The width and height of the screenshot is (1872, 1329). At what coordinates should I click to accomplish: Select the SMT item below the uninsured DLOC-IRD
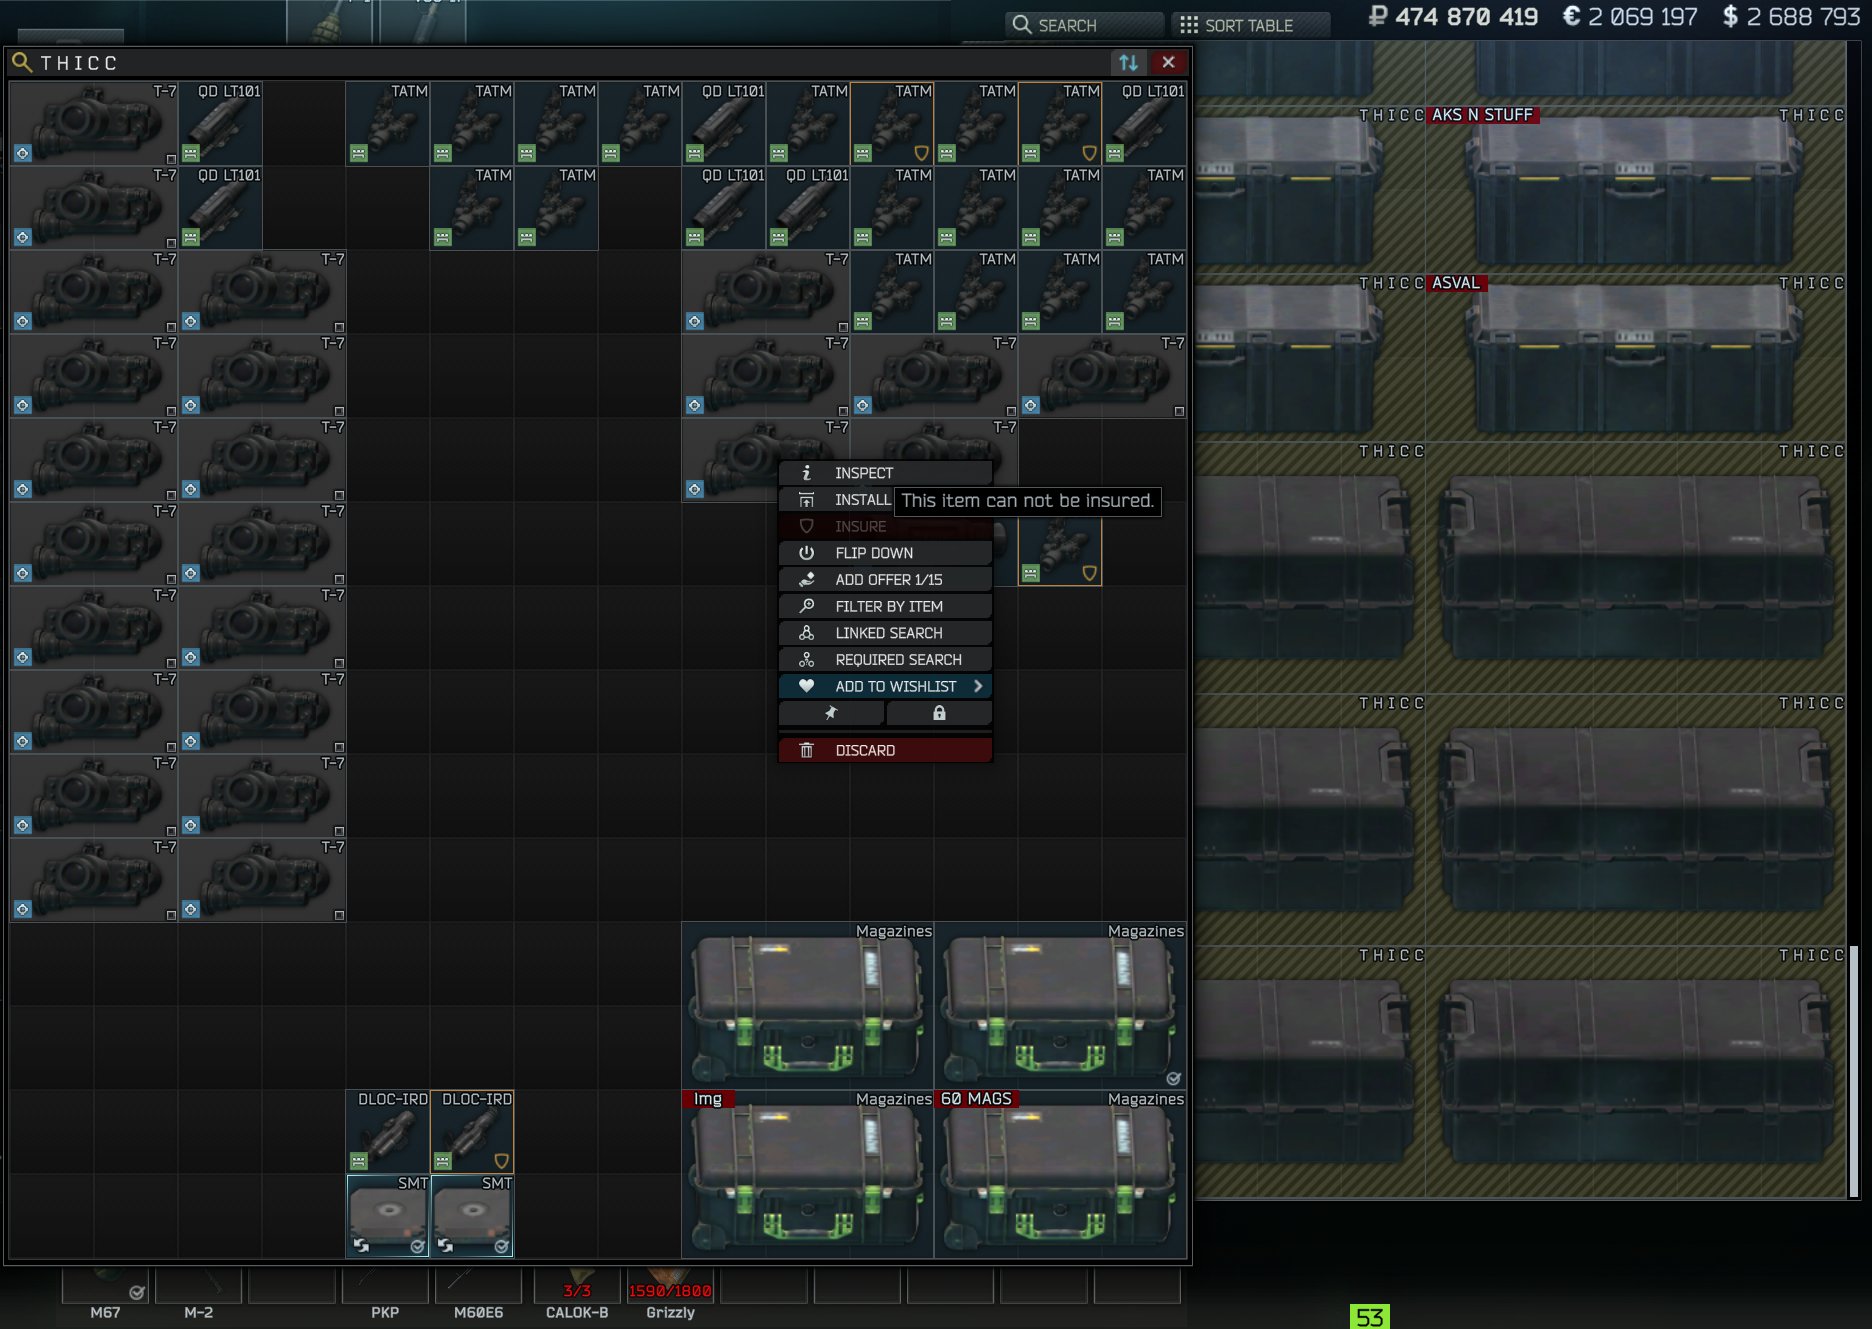tap(388, 1216)
